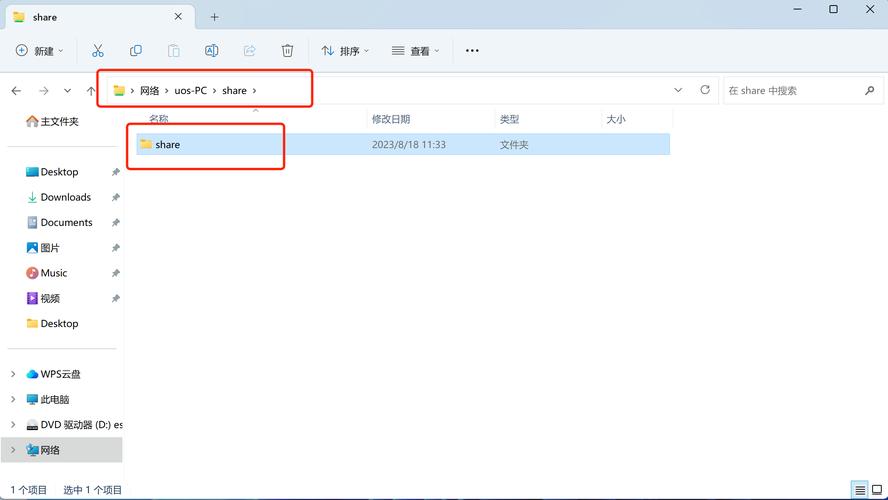Close the share tab

178,16
